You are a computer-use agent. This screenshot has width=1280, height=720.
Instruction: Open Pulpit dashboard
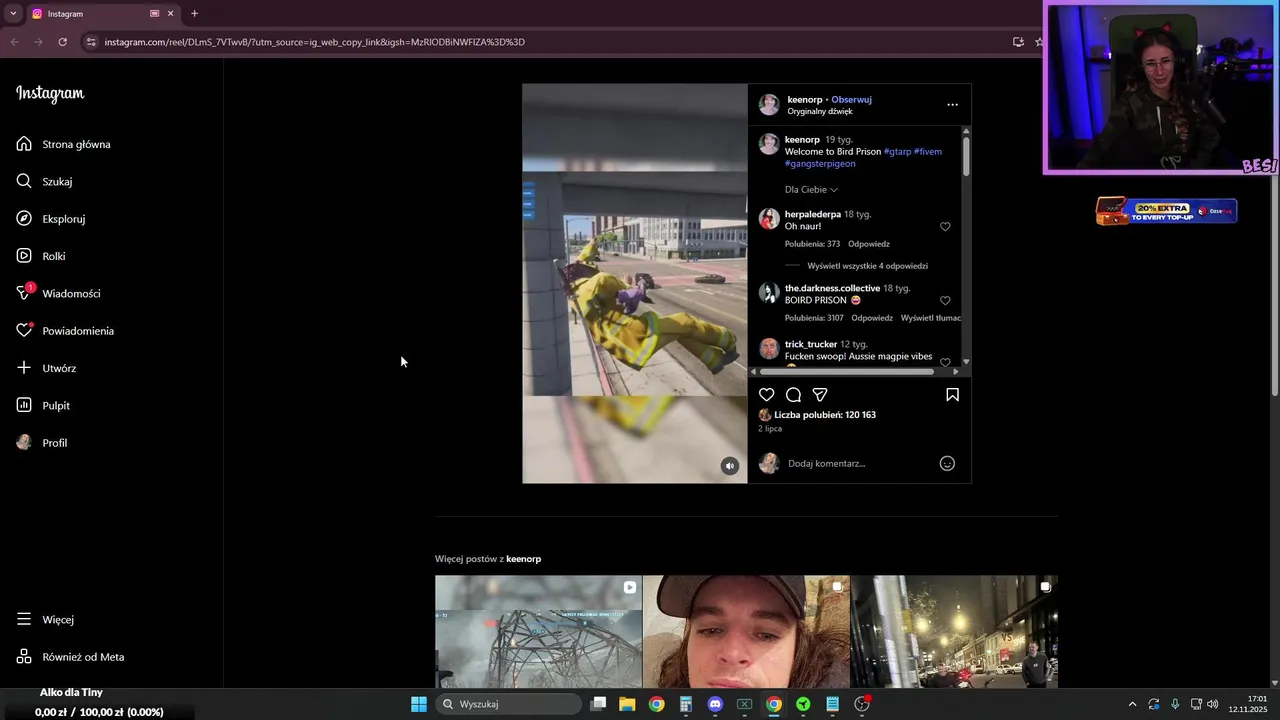click(43, 405)
